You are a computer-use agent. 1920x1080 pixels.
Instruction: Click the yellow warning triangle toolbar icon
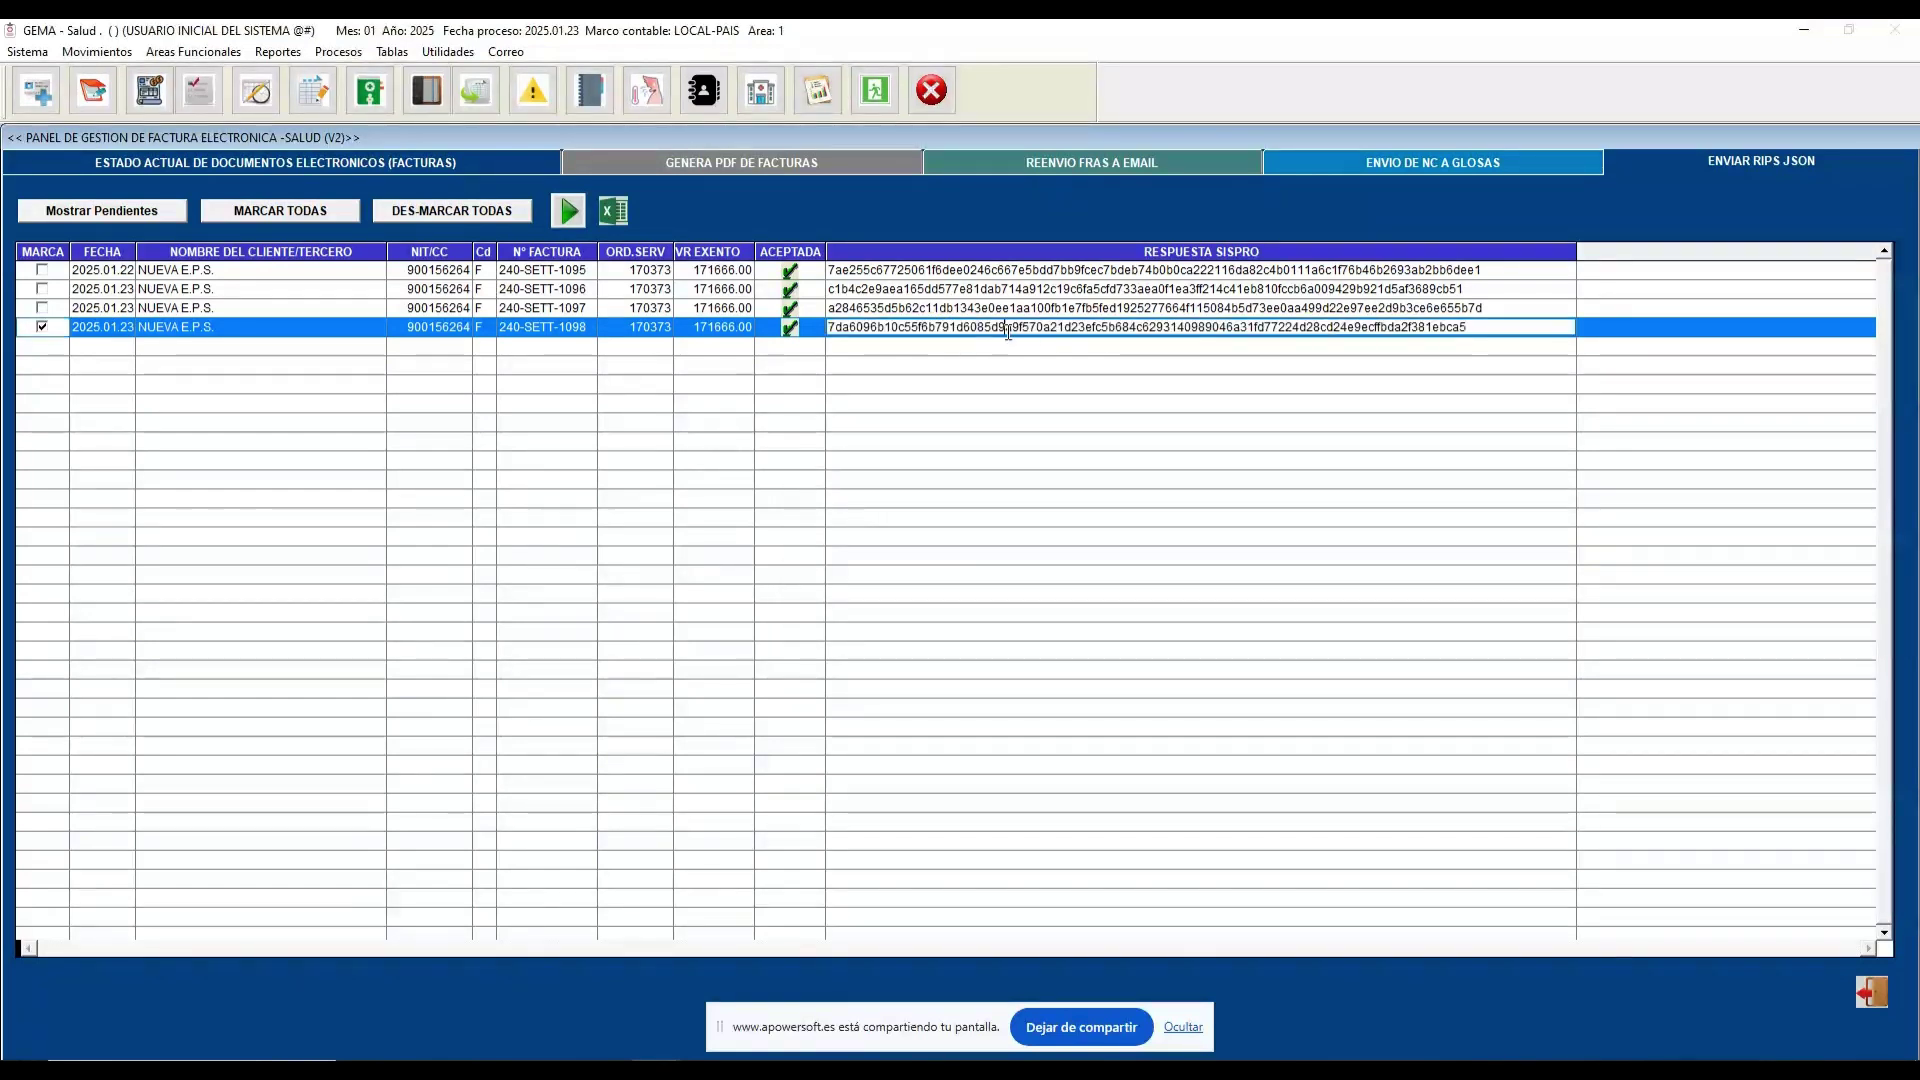533,91
